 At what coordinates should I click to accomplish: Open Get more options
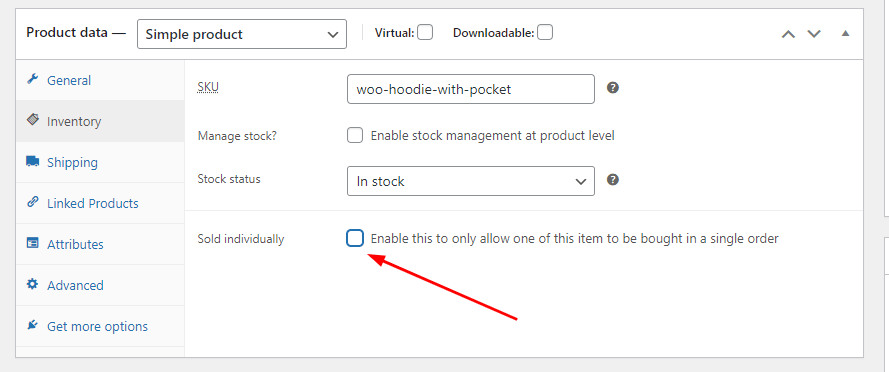[x=100, y=326]
